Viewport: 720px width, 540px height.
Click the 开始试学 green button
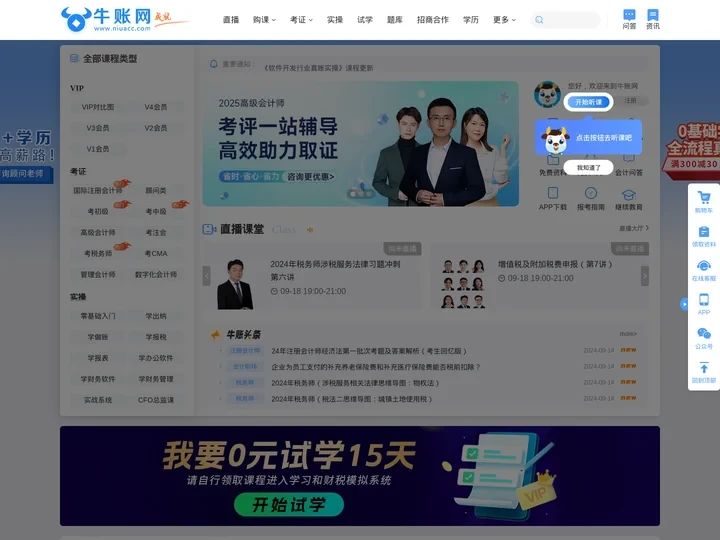coord(289,505)
